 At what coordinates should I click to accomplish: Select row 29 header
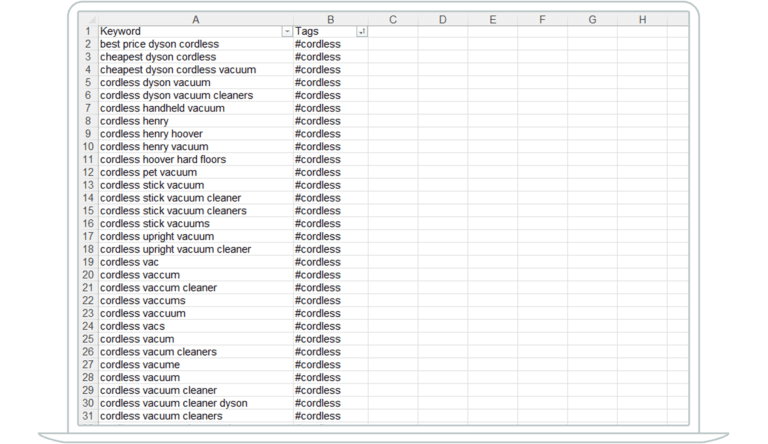point(88,390)
